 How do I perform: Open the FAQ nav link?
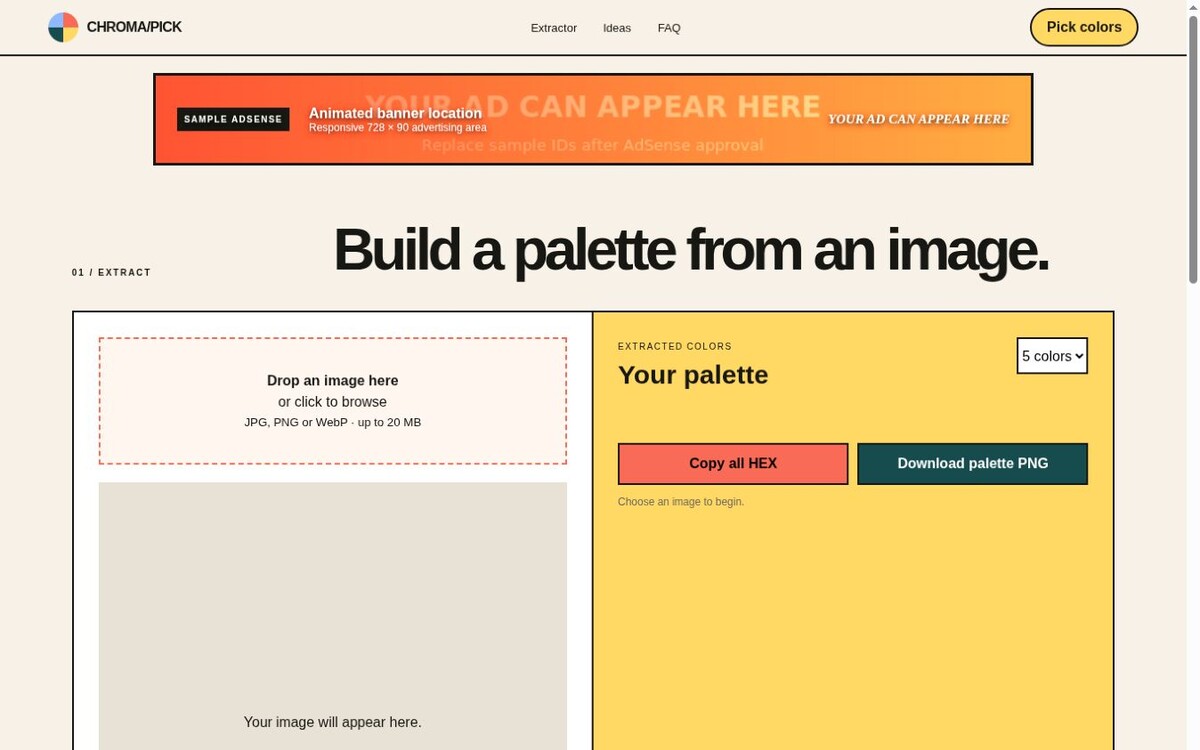(x=669, y=28)
